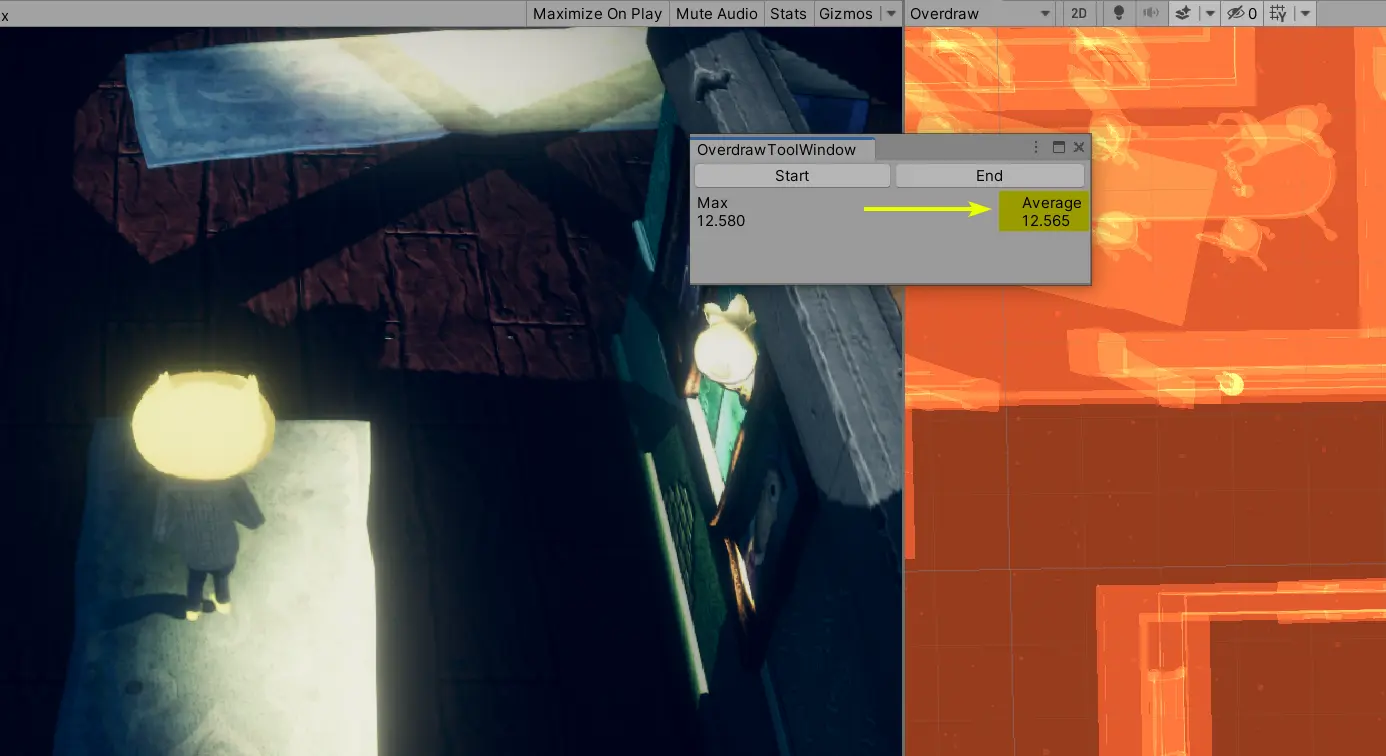Click the scene audio speaker icon
This screenshot has width=1386, height=756.
1151,13
